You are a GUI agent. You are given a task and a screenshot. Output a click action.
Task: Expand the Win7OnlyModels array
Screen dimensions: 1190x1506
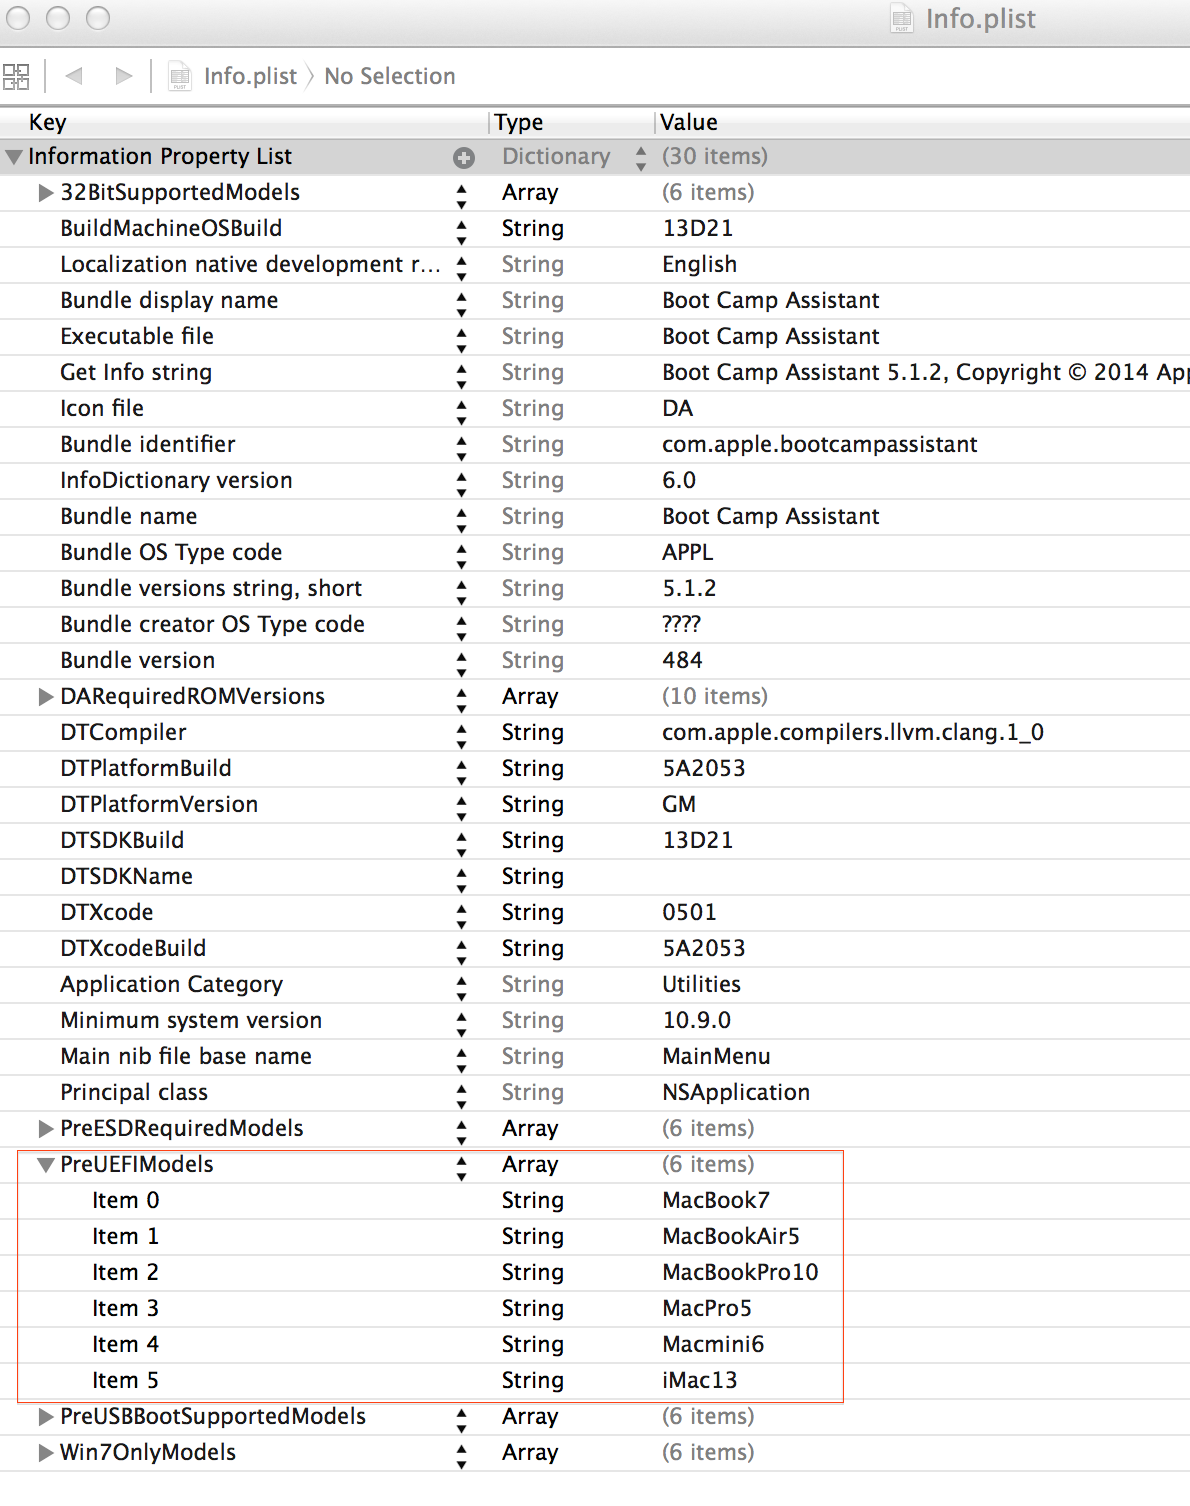[45, 1453]
